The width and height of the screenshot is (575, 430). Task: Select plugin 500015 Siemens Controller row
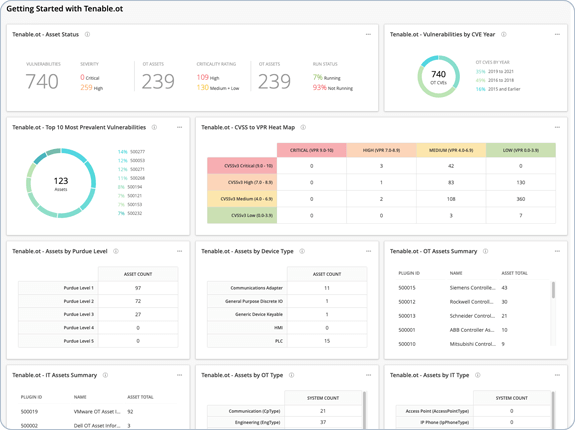[473, 288]
